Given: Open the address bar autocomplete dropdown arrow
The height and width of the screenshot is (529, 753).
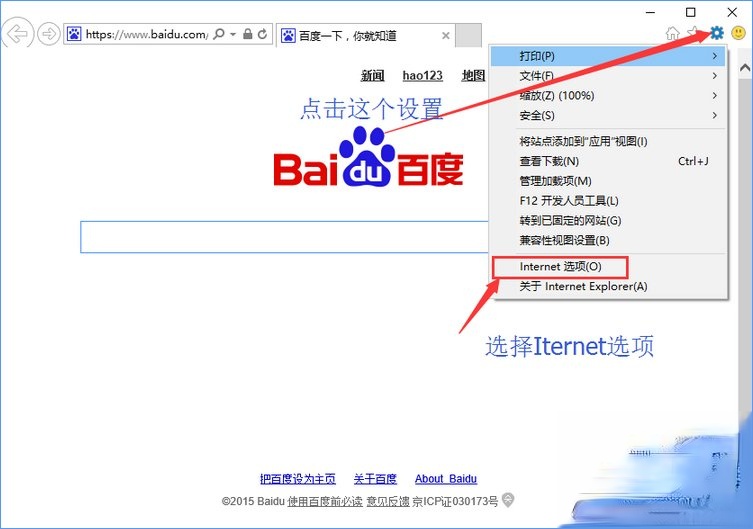Looking at the screenshot, I should pyautogui.click(x=233, y=34).
